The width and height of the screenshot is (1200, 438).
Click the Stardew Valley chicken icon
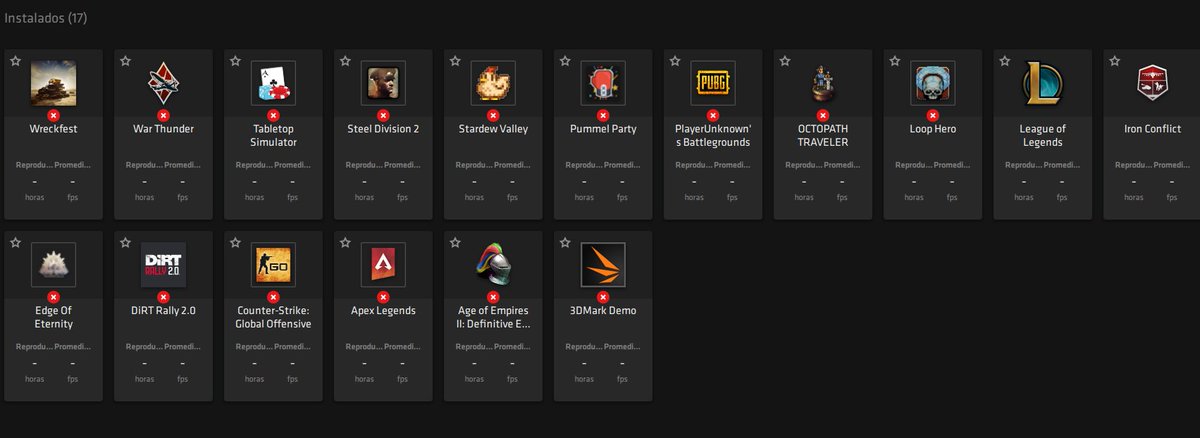click(493, 83)
